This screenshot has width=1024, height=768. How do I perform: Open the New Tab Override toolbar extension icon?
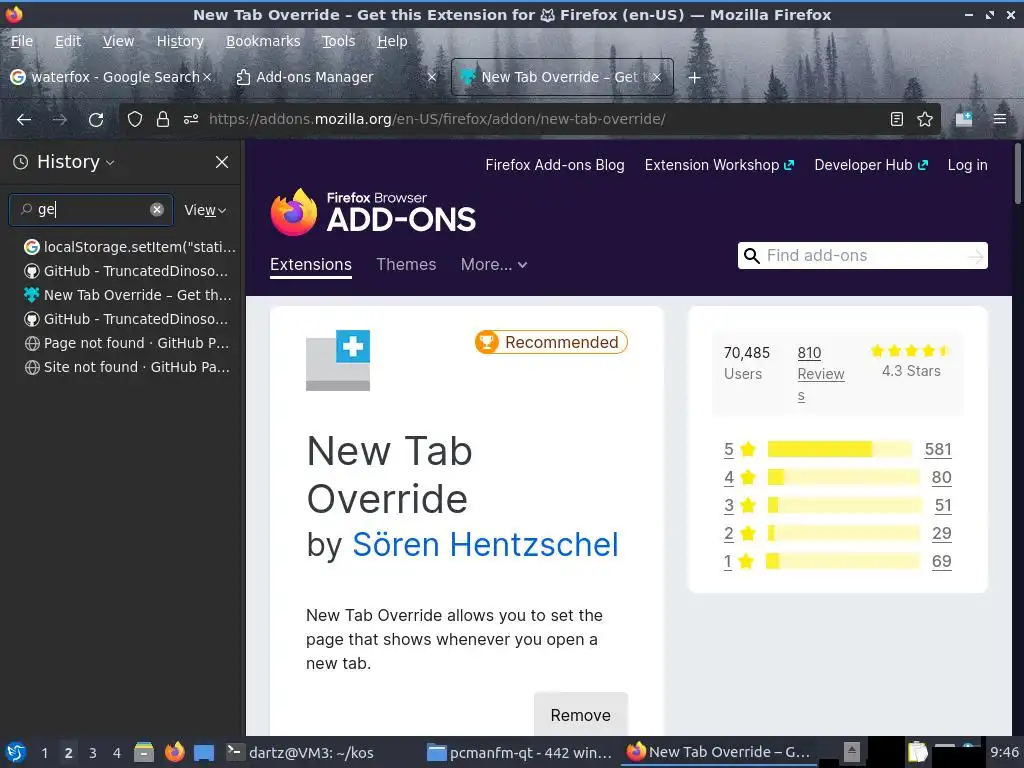pyautogui.click(x=964, y=119)
